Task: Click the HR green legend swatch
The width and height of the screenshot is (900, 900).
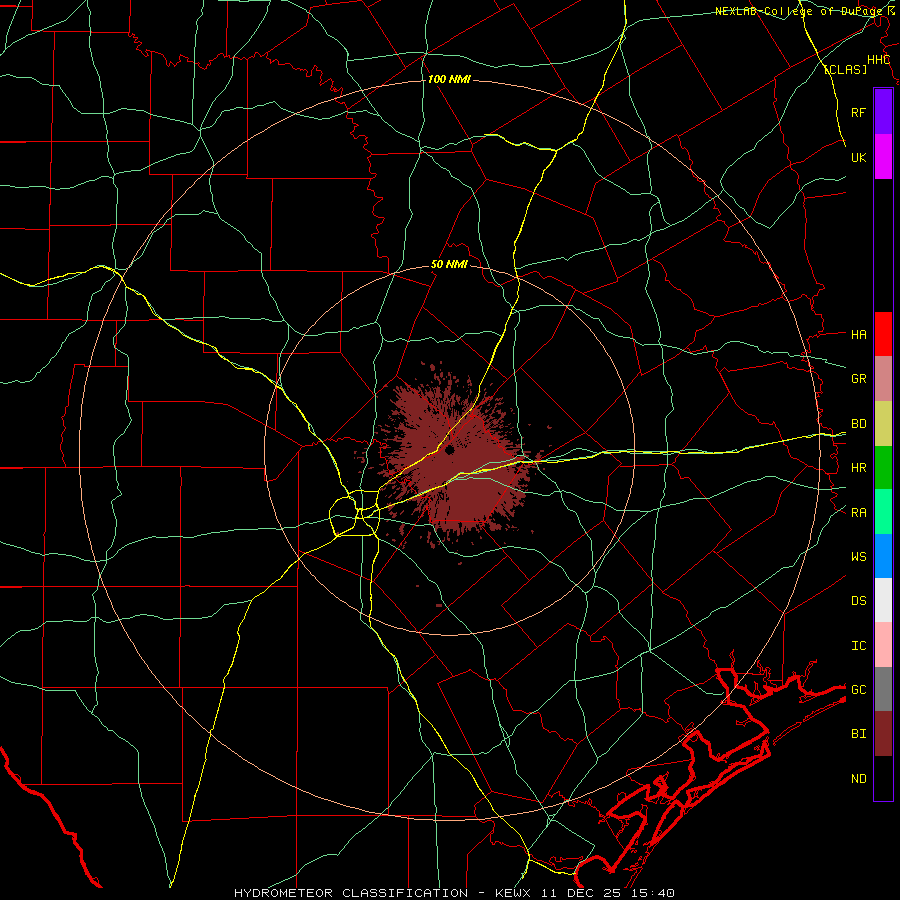Action: (883, 468)
